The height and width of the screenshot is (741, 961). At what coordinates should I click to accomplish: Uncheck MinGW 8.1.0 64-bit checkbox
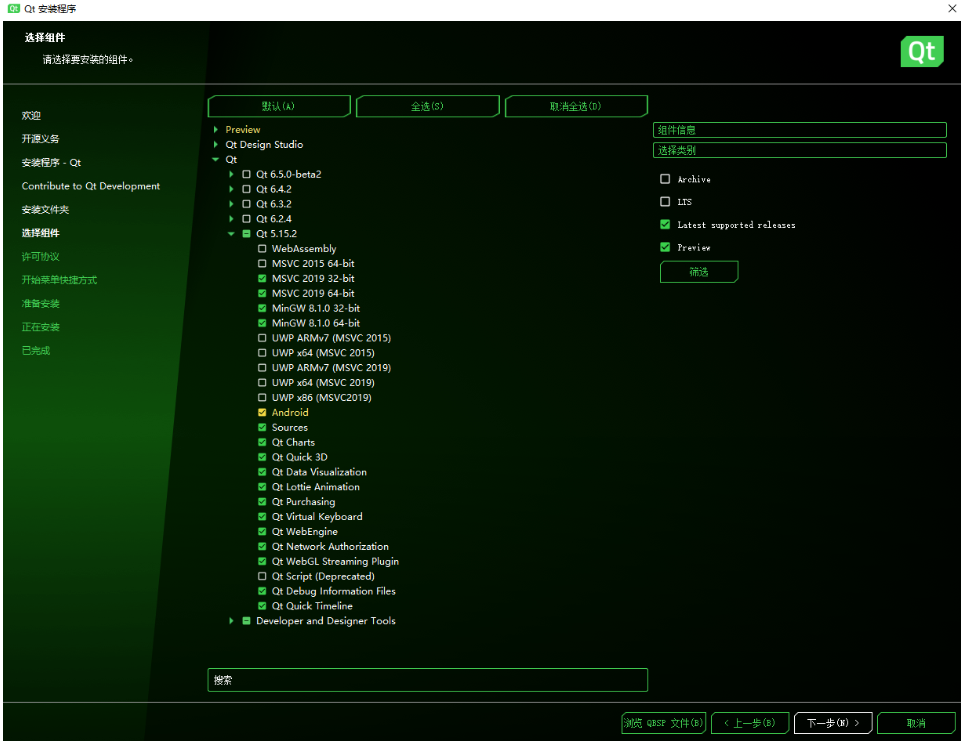pos(262,323)
